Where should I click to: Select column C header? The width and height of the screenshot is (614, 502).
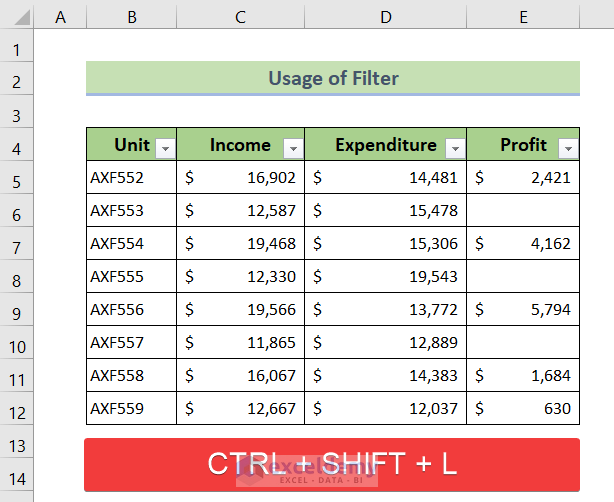(x=240, y=17)
